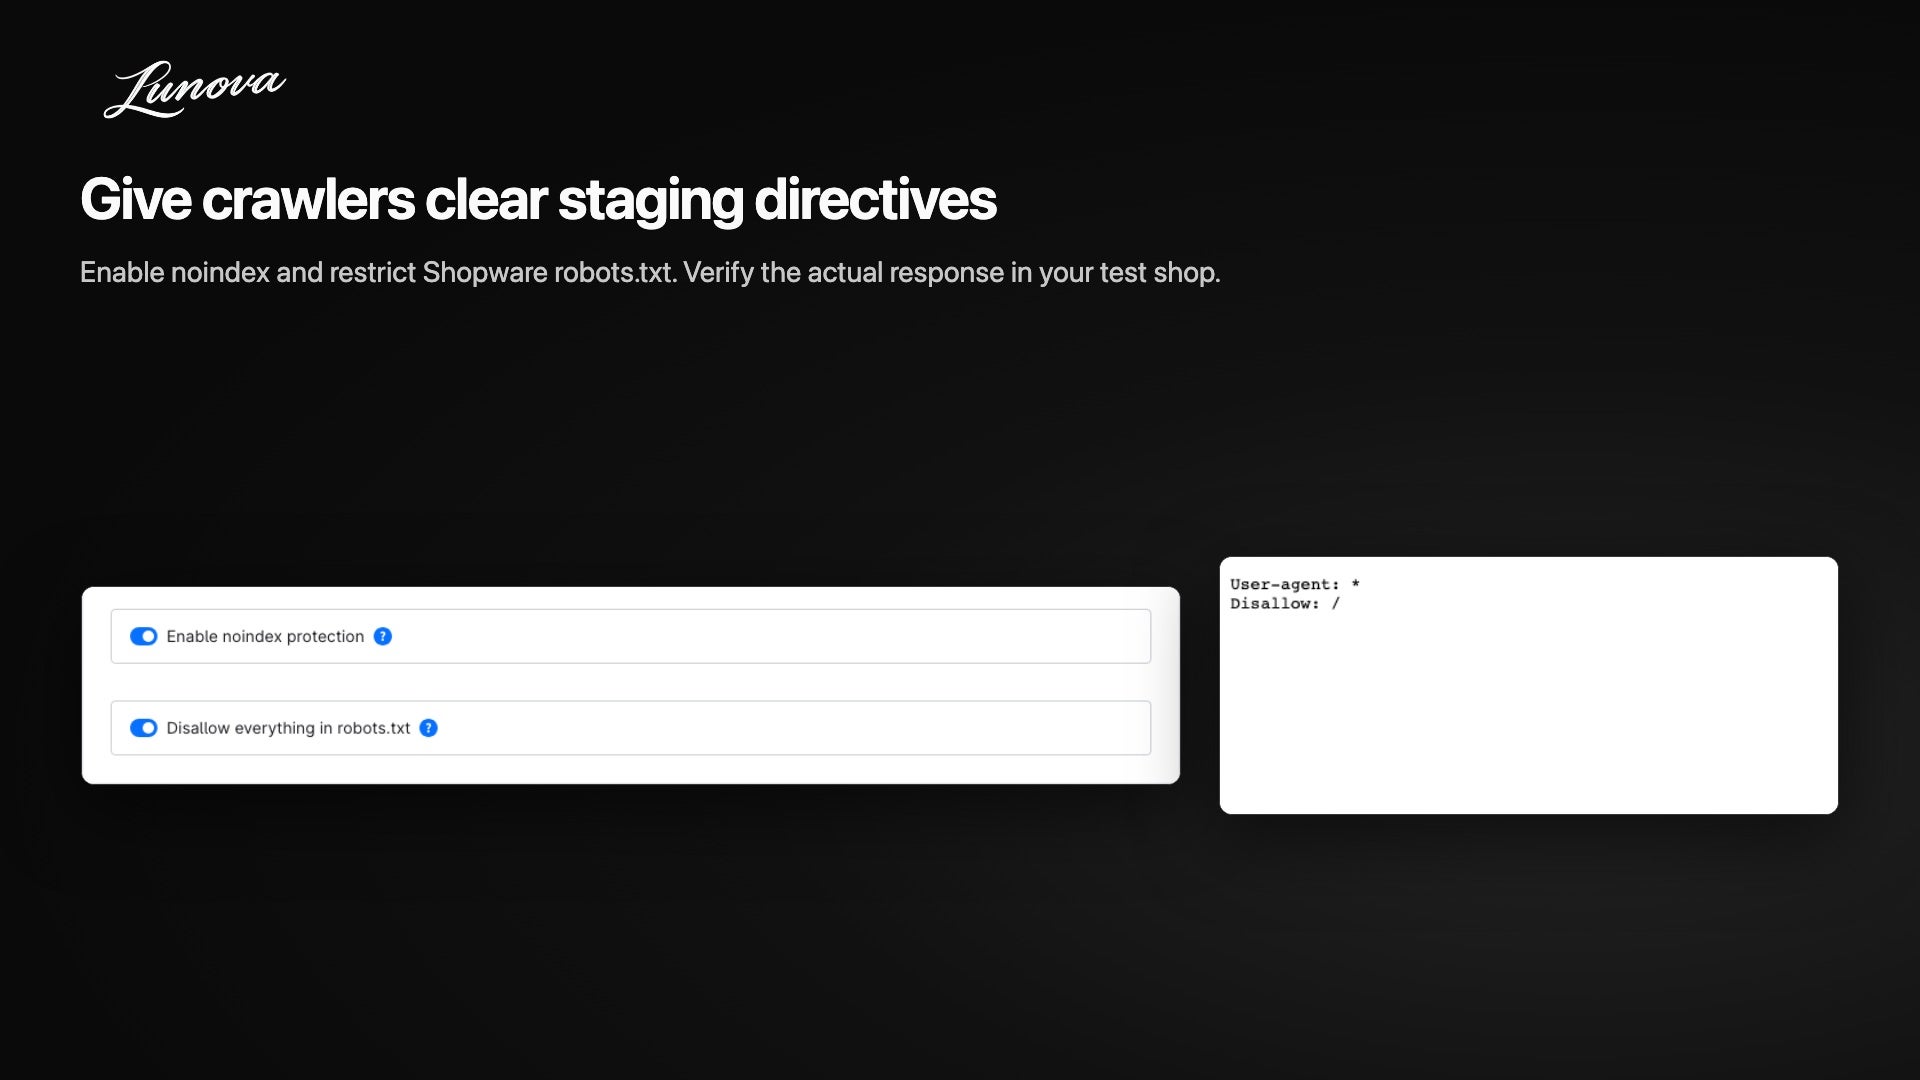Click the Disallow: / line in preview
1920x1080 pixels.
click(x=1284, y=603)
